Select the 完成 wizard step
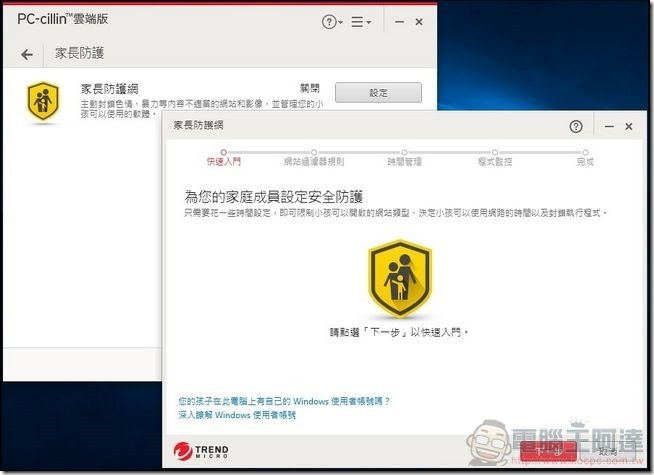Image resolution: width=654 pixels, height=475 pixels. pyautogui.click(x=585, y=158)
